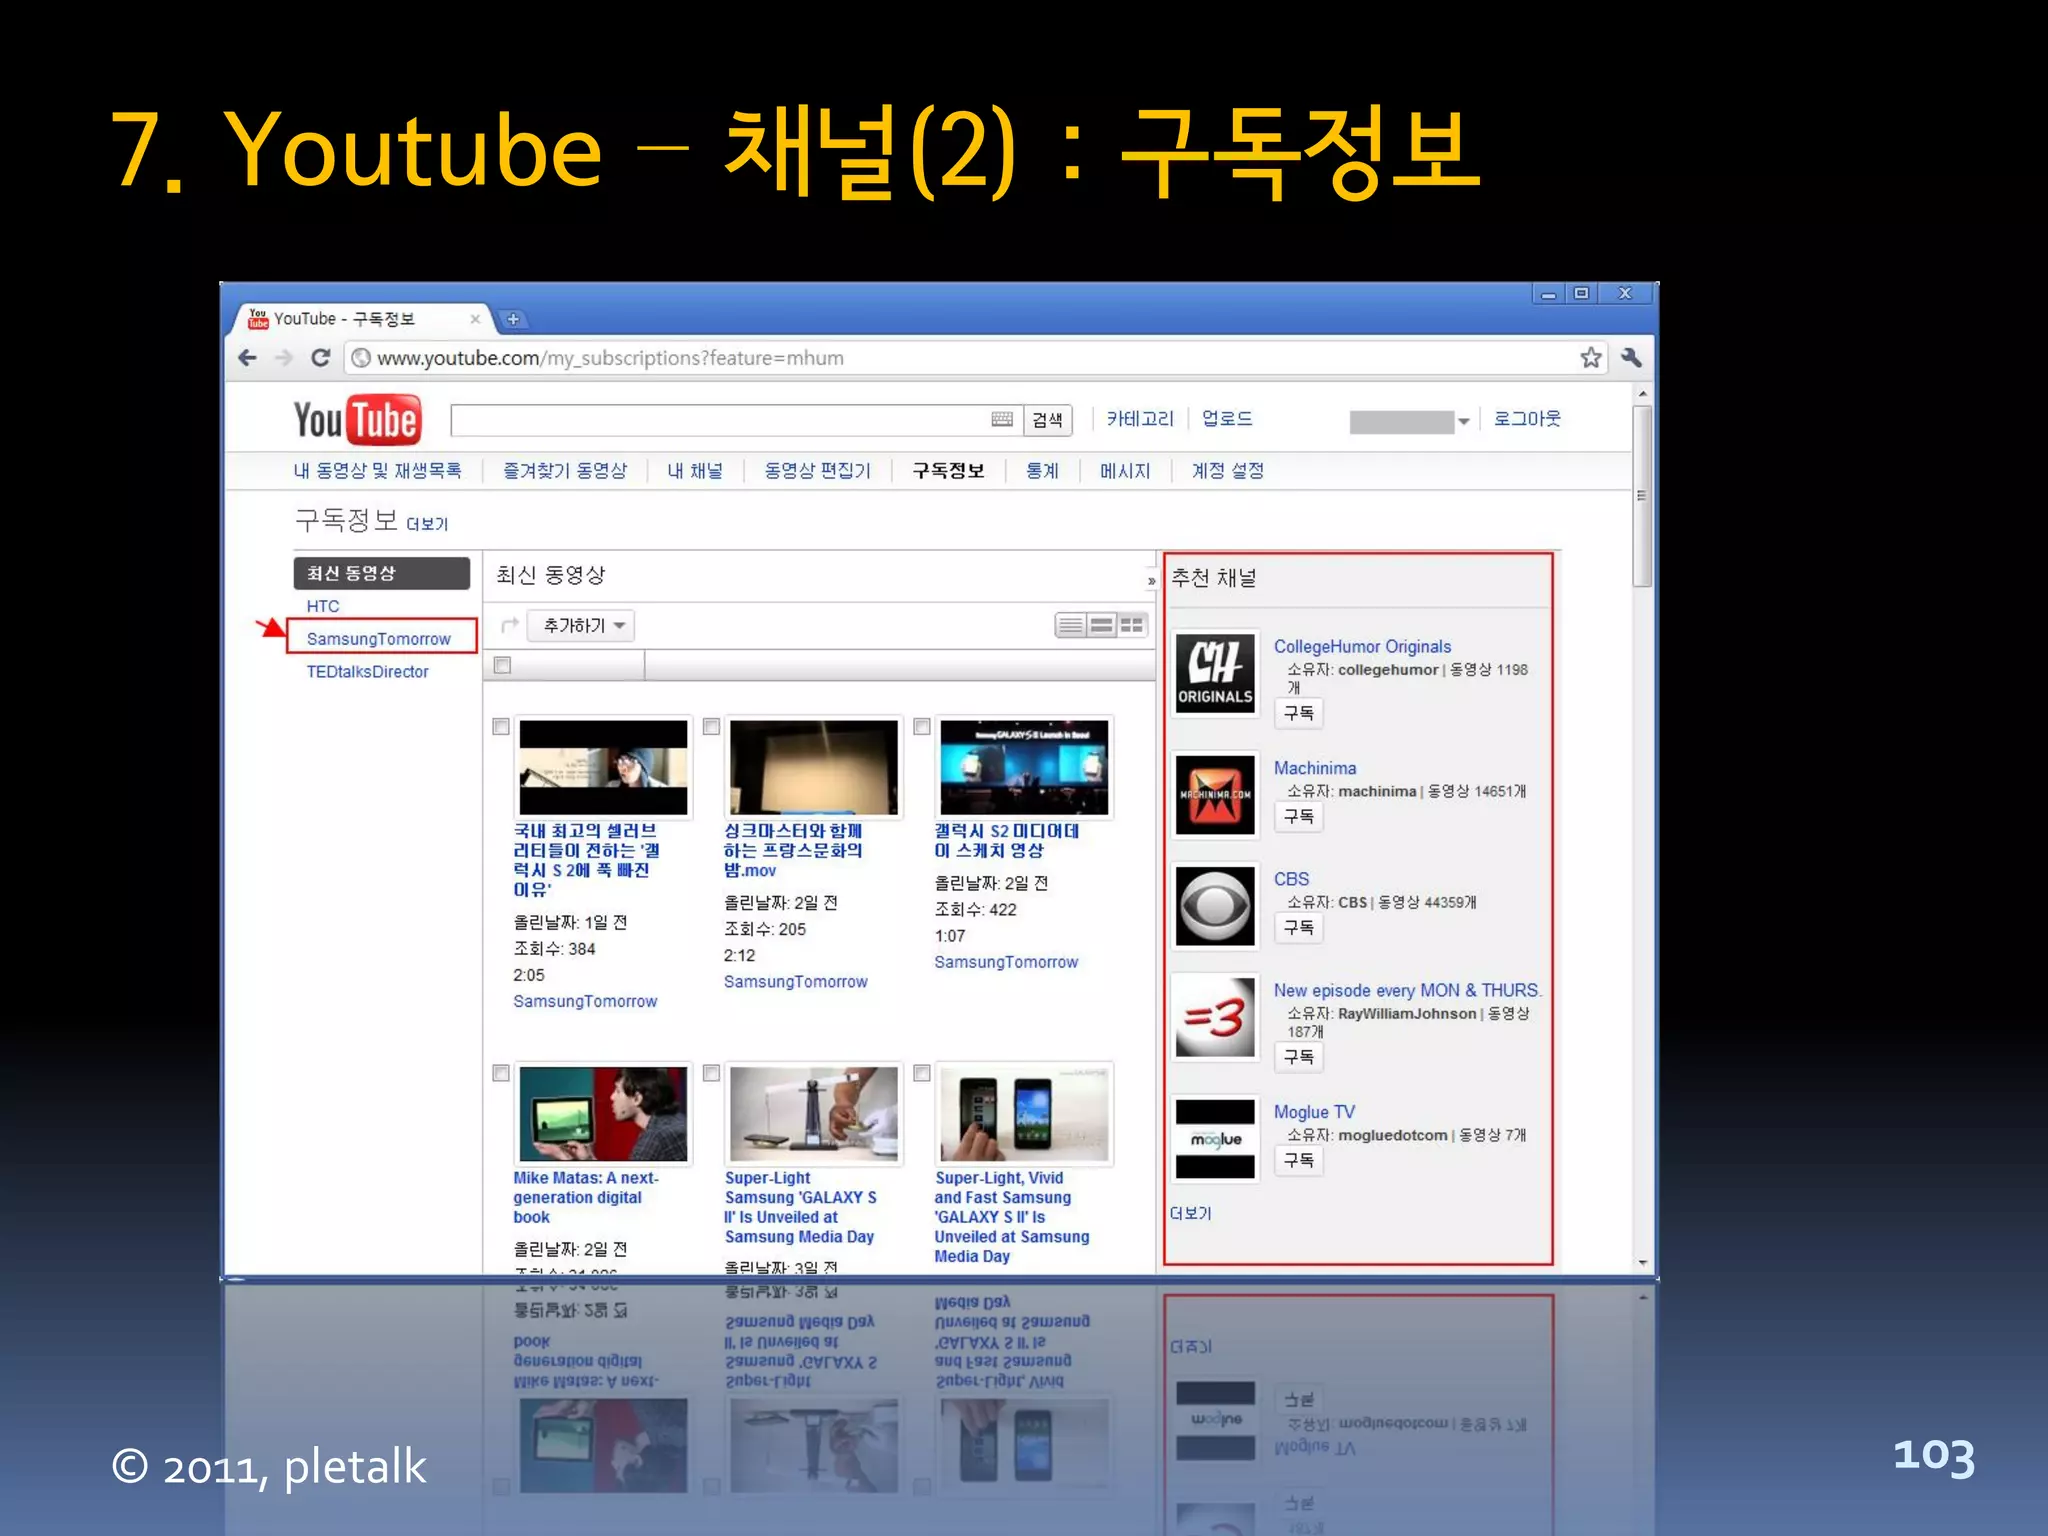
Task: Open the CollegeHumor Originals channel link
Action: [x=1362, y=647]
